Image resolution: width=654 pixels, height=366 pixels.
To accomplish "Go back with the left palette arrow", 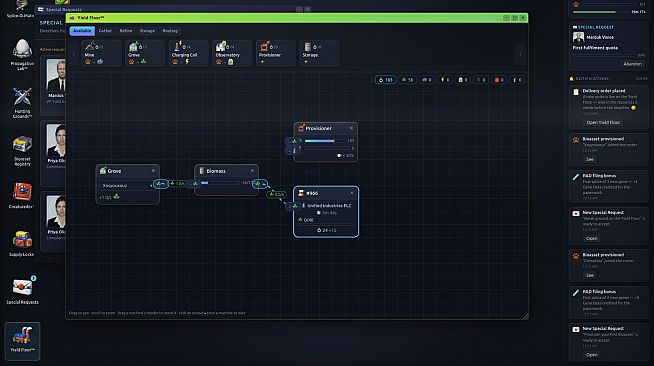I will point(74,54).
